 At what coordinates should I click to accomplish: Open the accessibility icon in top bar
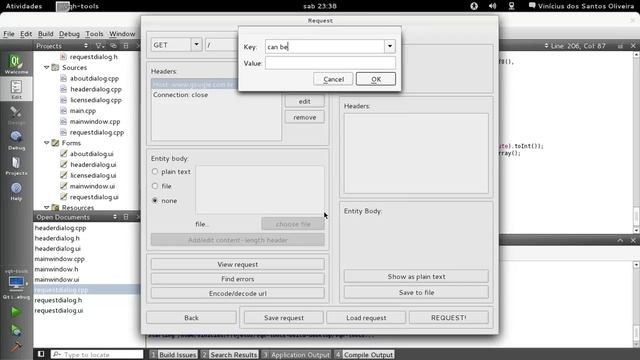[x=474, y=6]
